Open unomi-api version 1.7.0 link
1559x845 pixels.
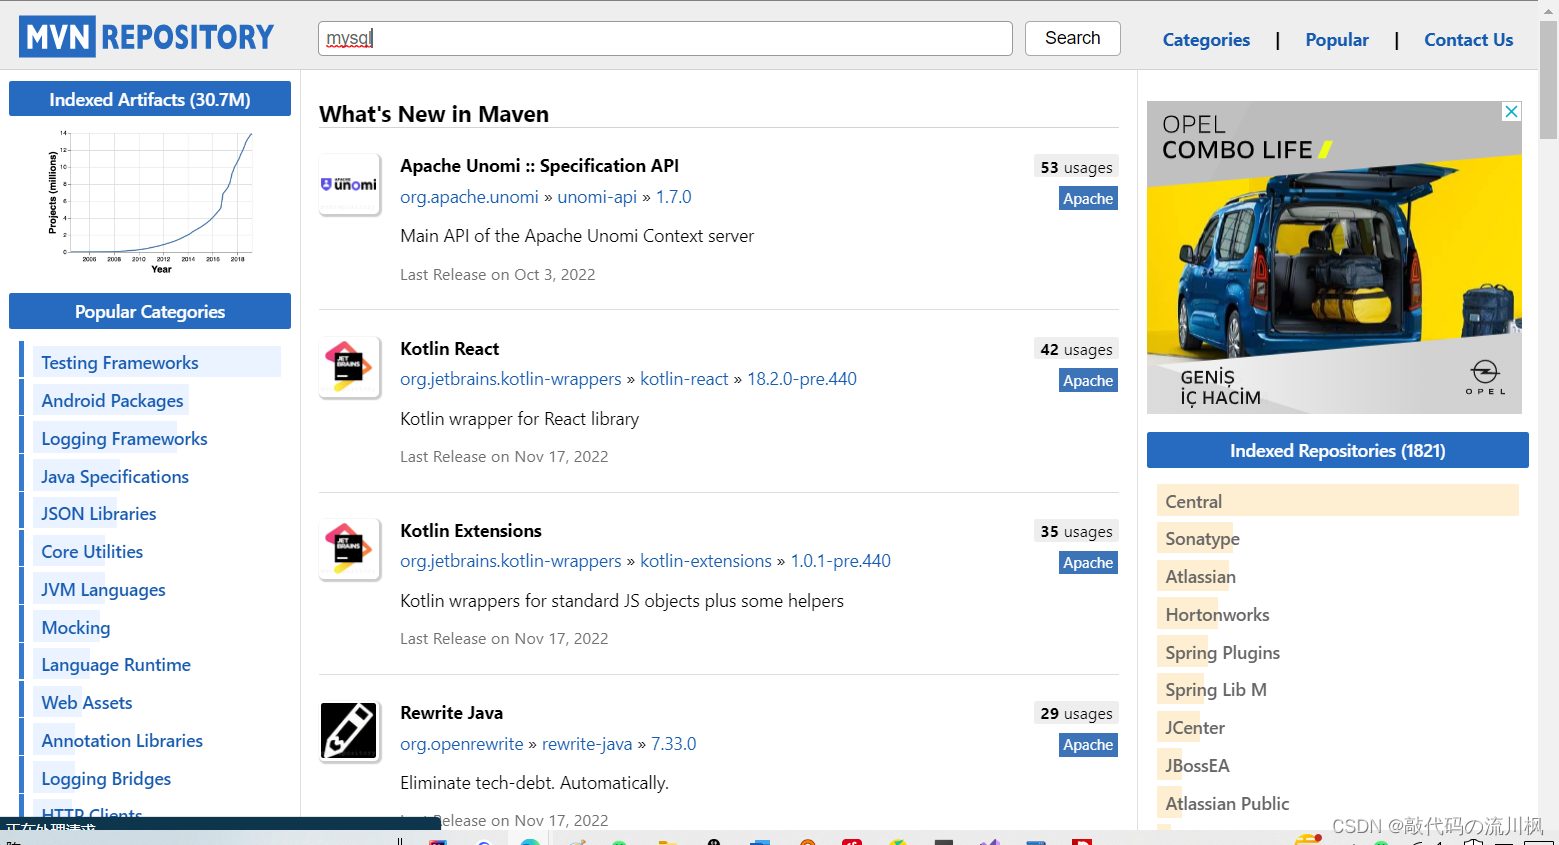673,197
